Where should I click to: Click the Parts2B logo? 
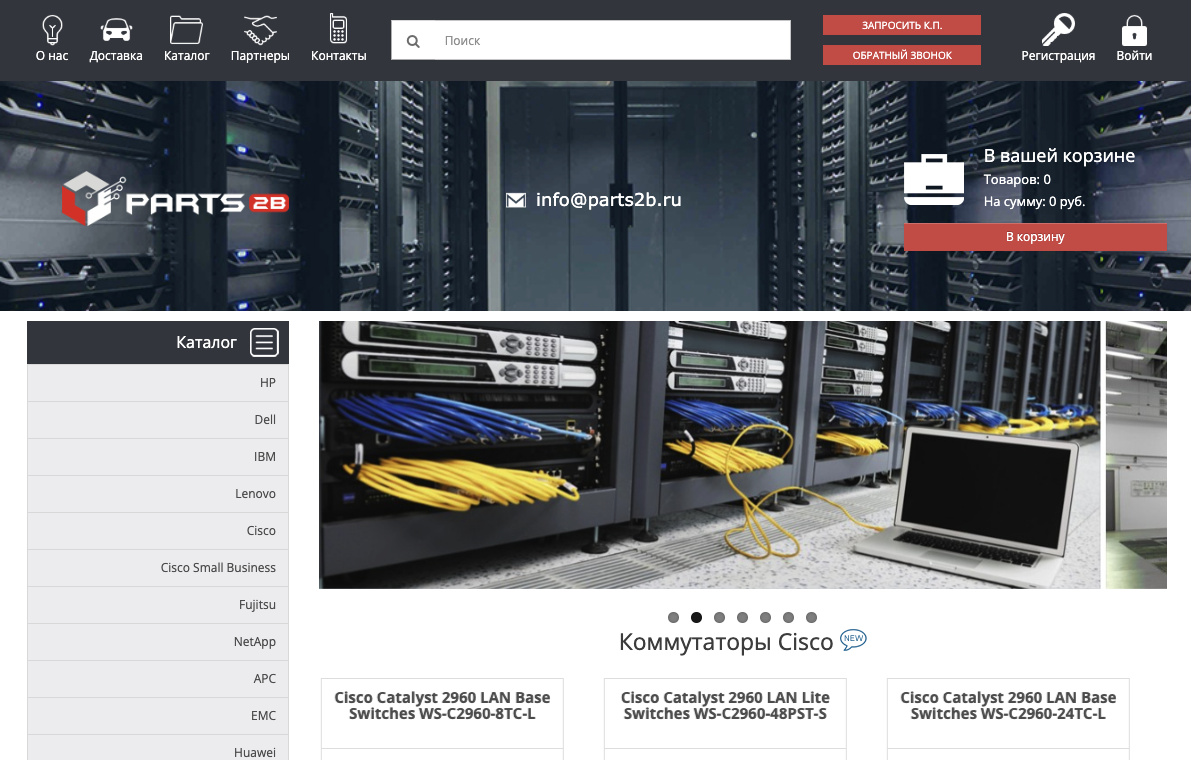(x=175, y=198)
